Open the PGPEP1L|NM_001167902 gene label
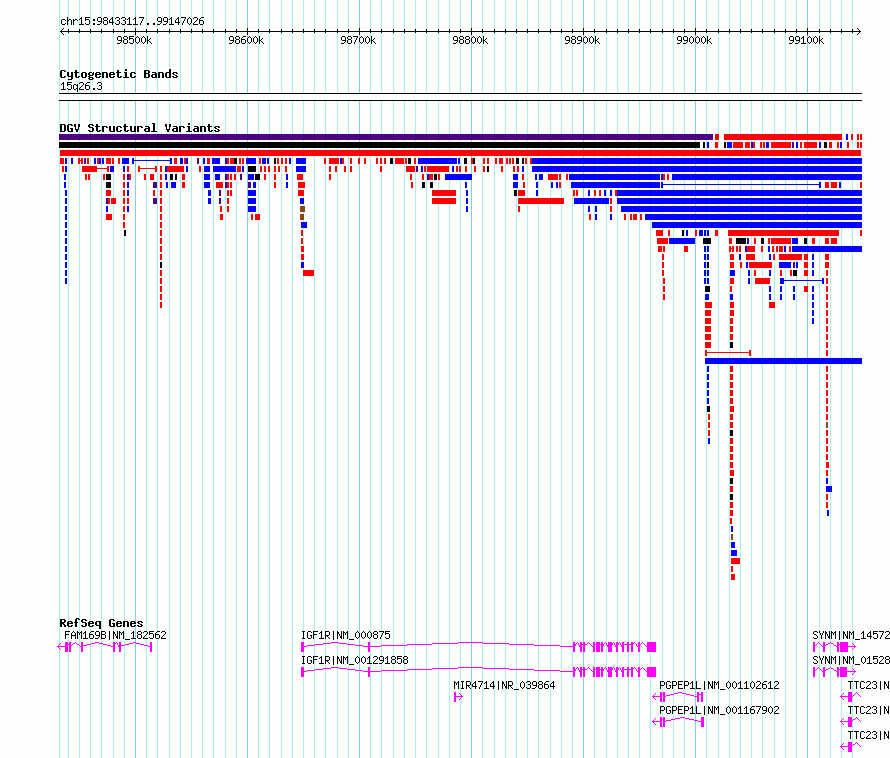This screenshot has height=758, width=890. pyautogui.click(x=719, y=710)
